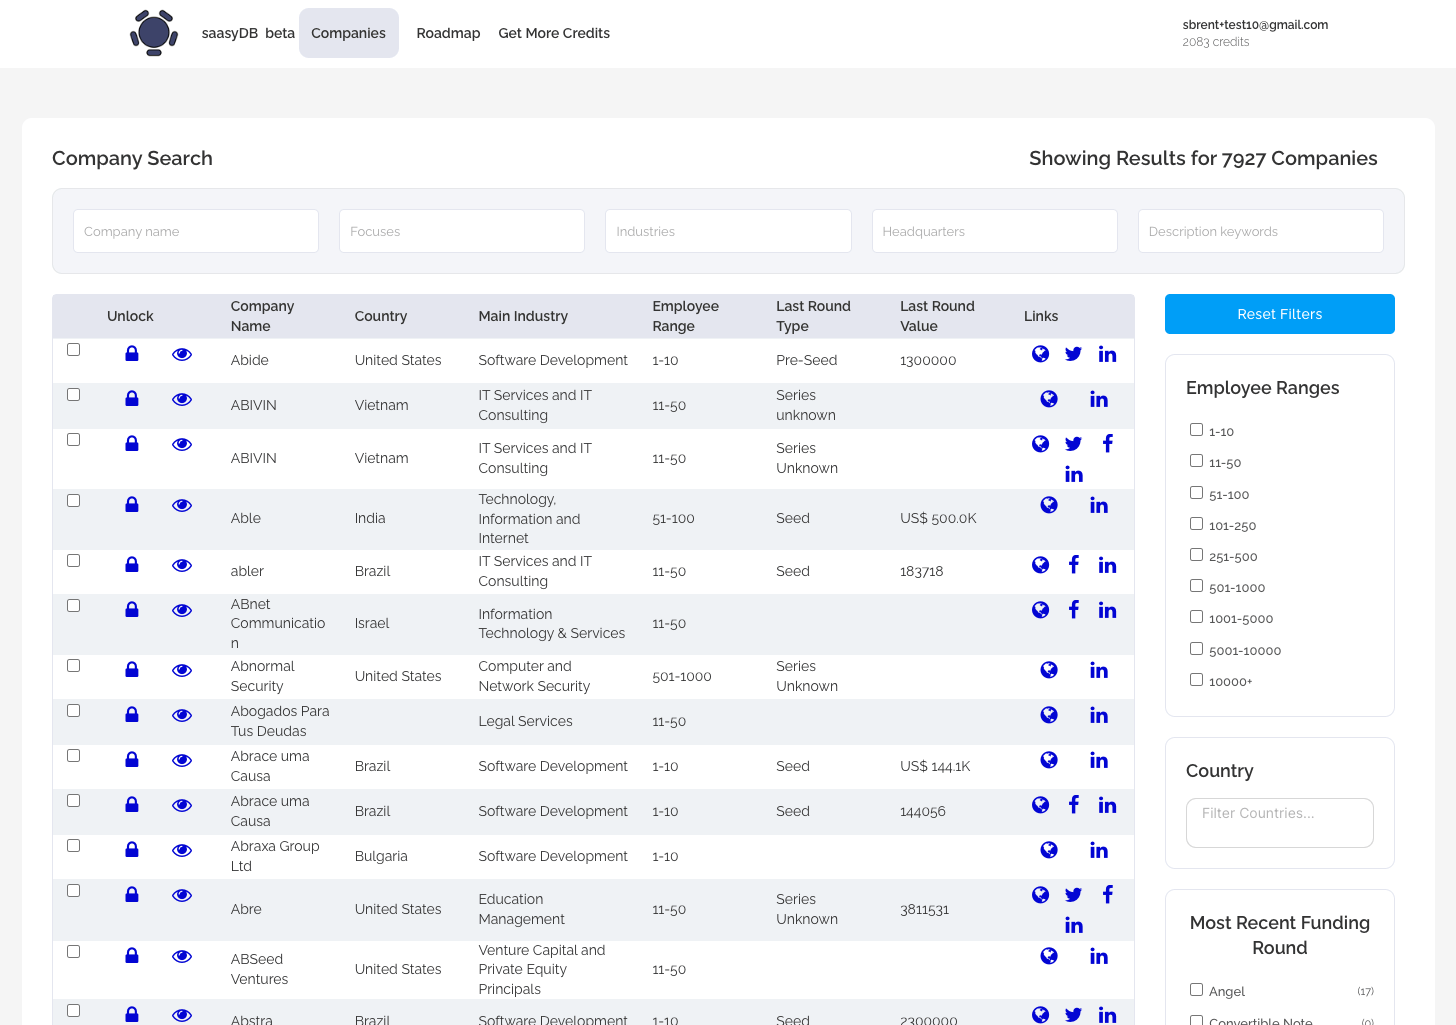Click the Focuses filter field
Viewport: 1456px width, 1025px height.
[x=462, y=231]
